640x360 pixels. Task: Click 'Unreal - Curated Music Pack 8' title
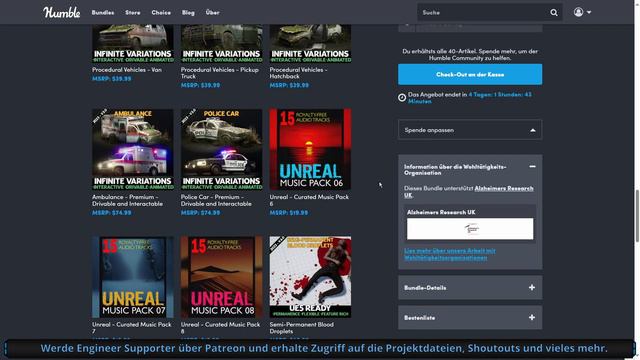click(220, 328)
